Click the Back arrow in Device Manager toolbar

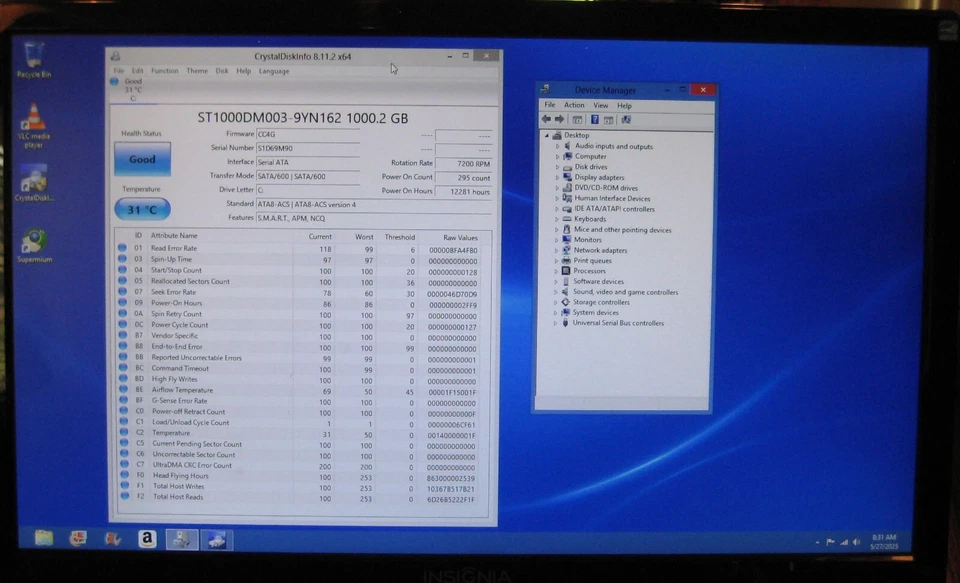(546, 119)
